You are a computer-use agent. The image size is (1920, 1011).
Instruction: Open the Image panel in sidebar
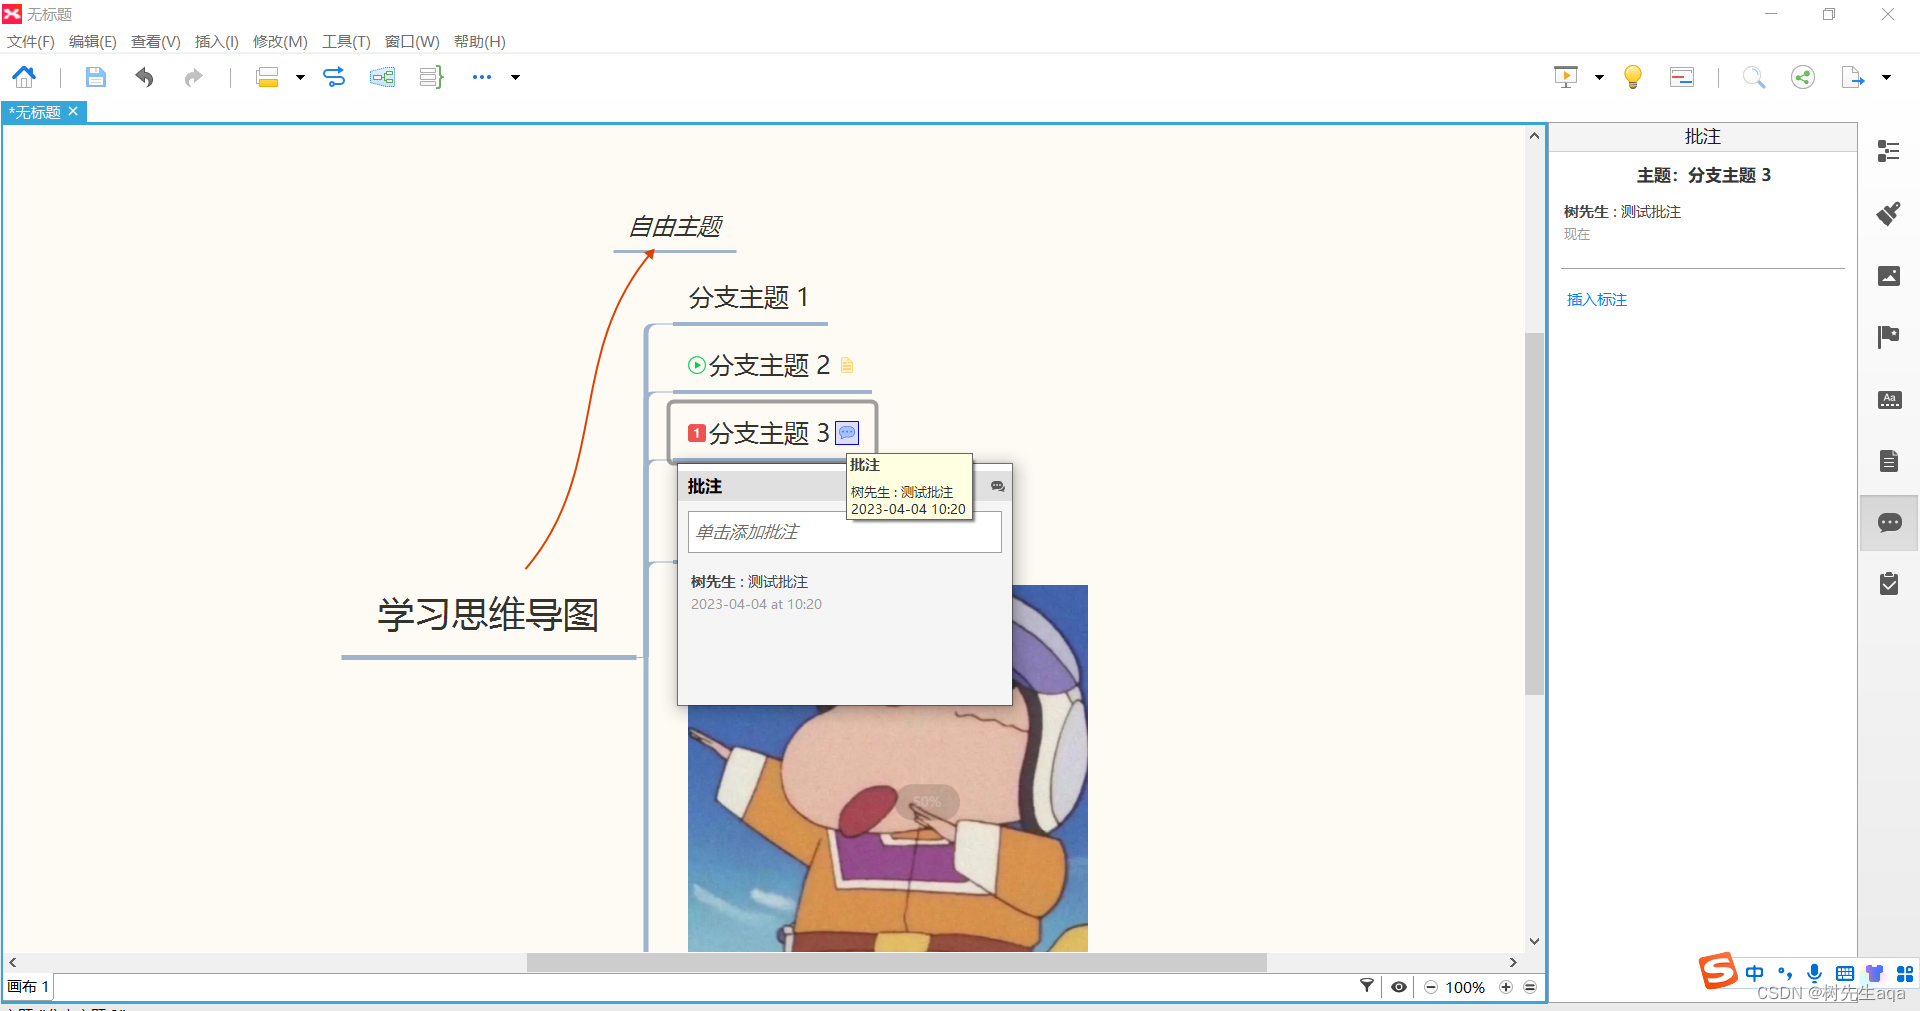pos(1889,276)
